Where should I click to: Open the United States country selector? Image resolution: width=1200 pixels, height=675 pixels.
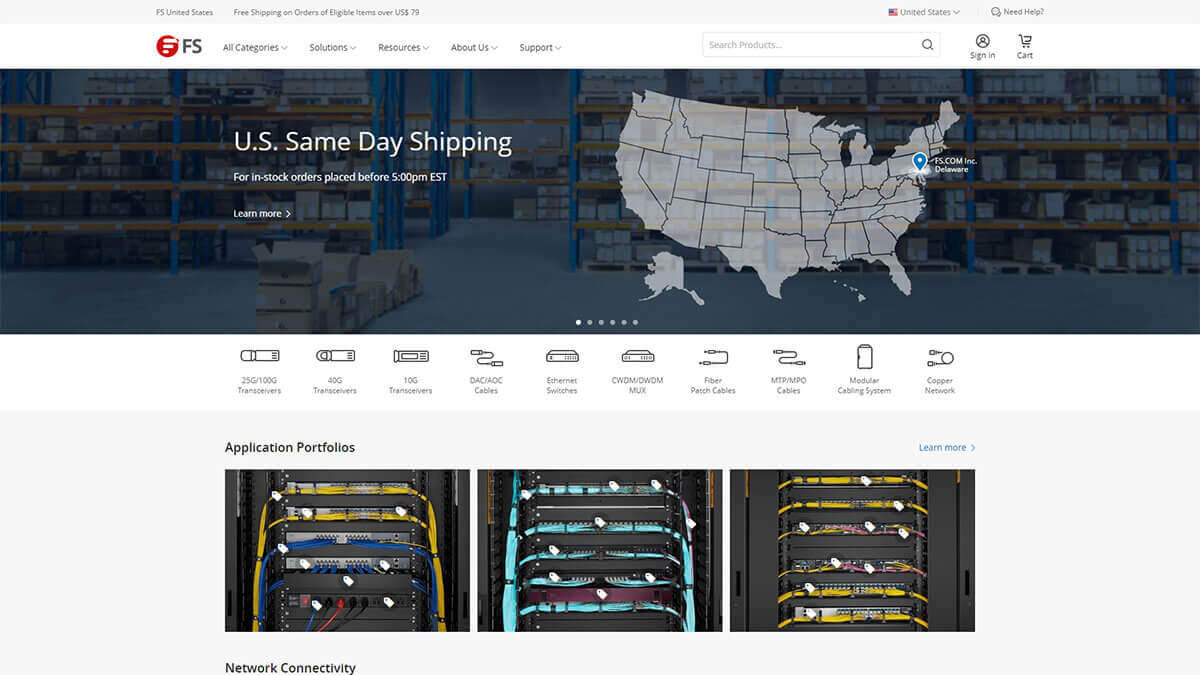tap(924, 12)
